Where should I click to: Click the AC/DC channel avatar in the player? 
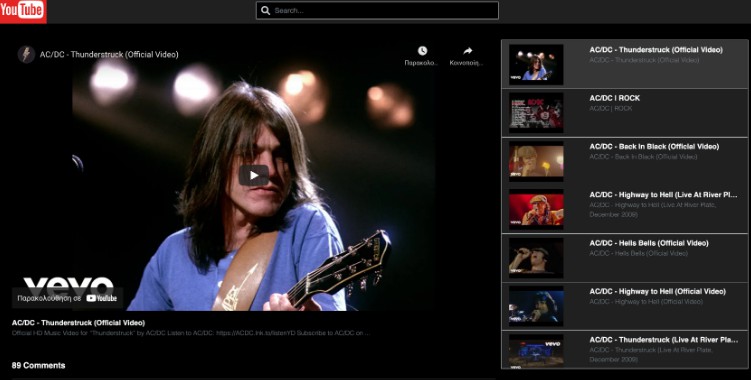26,54
